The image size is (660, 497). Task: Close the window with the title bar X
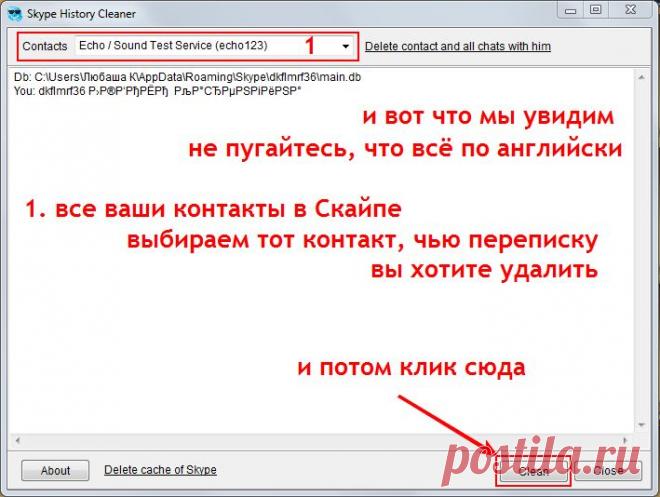630,10
